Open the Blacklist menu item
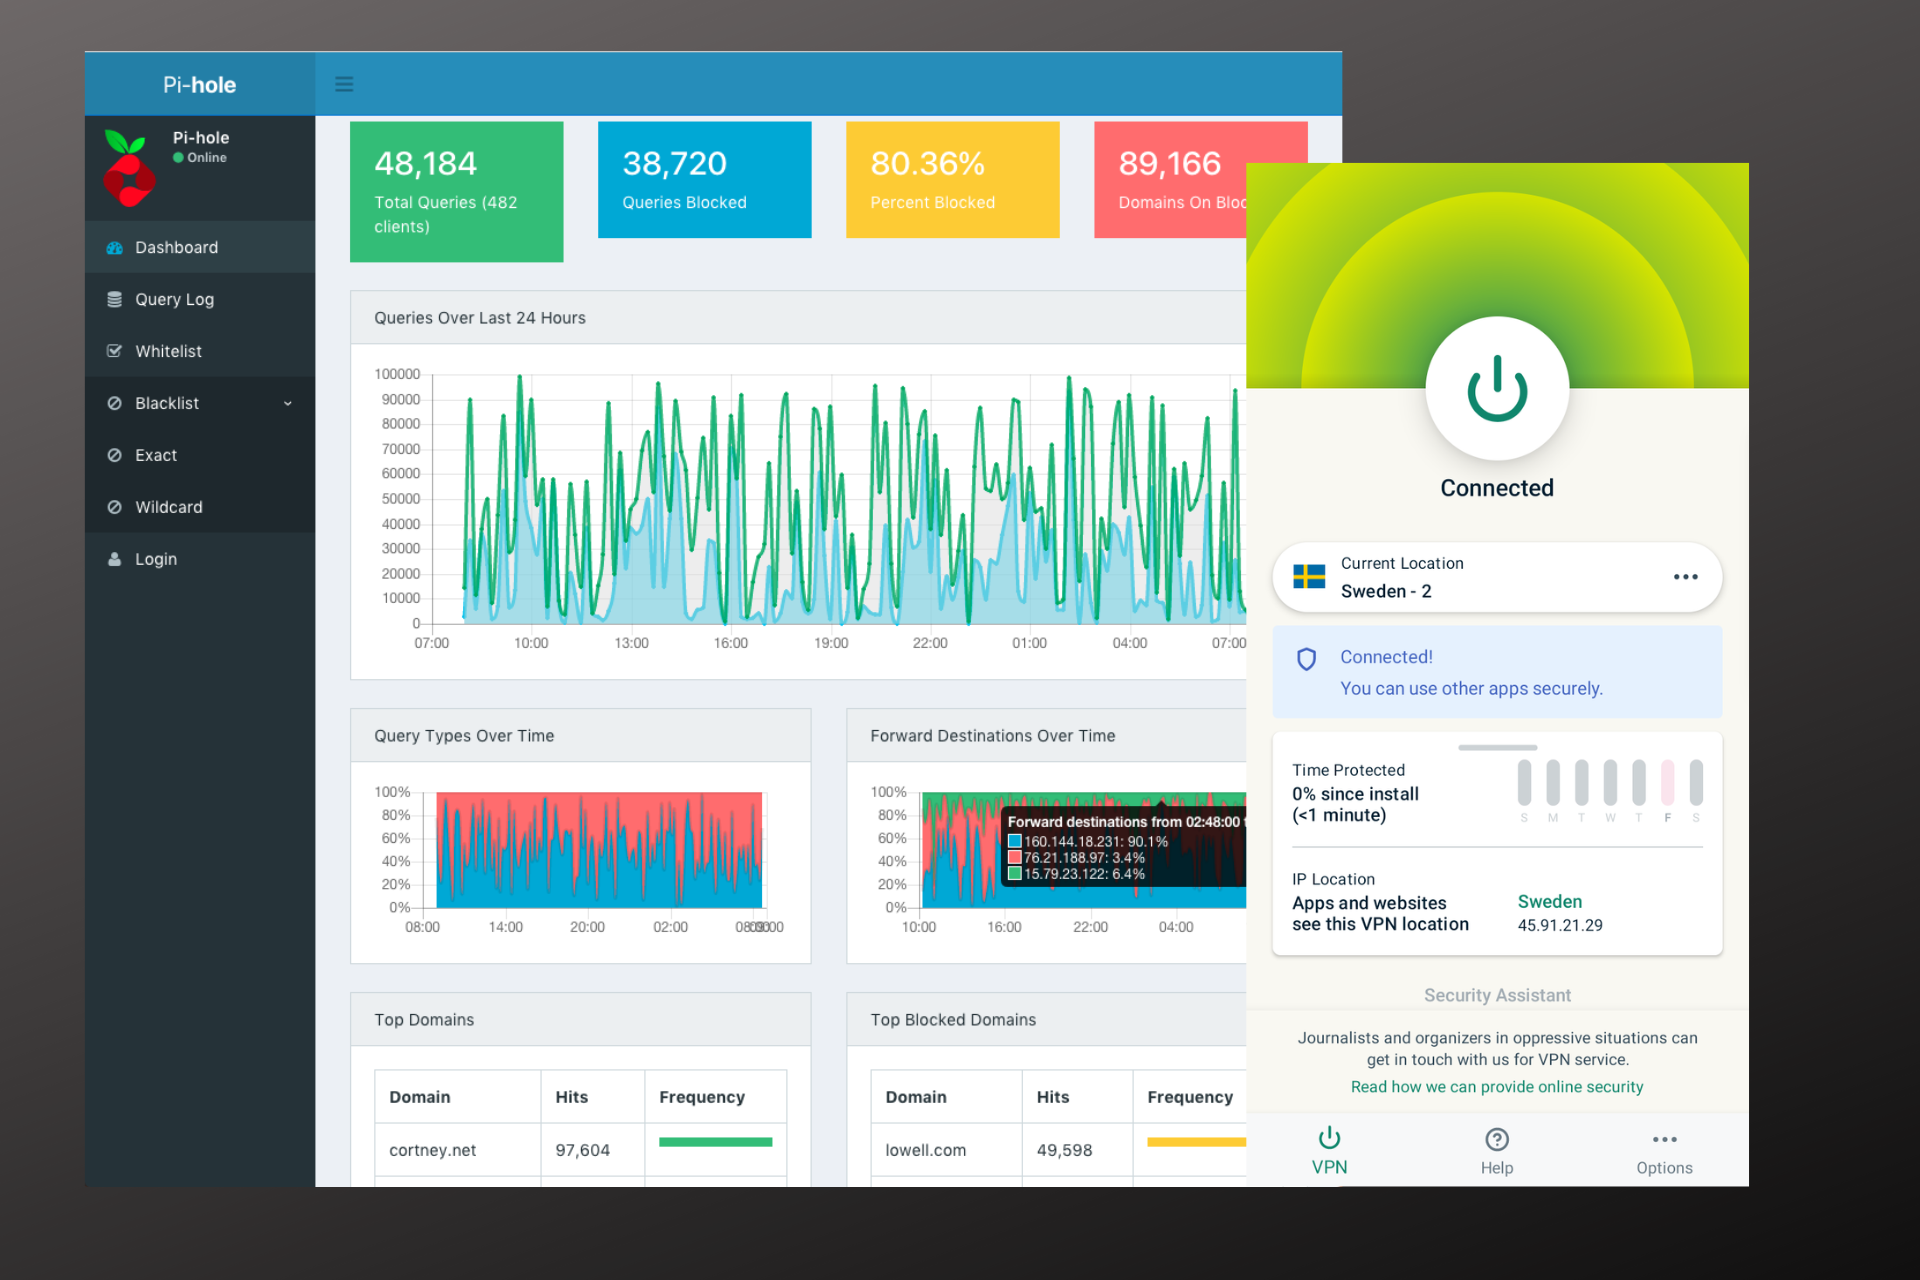 pos(200,404)
